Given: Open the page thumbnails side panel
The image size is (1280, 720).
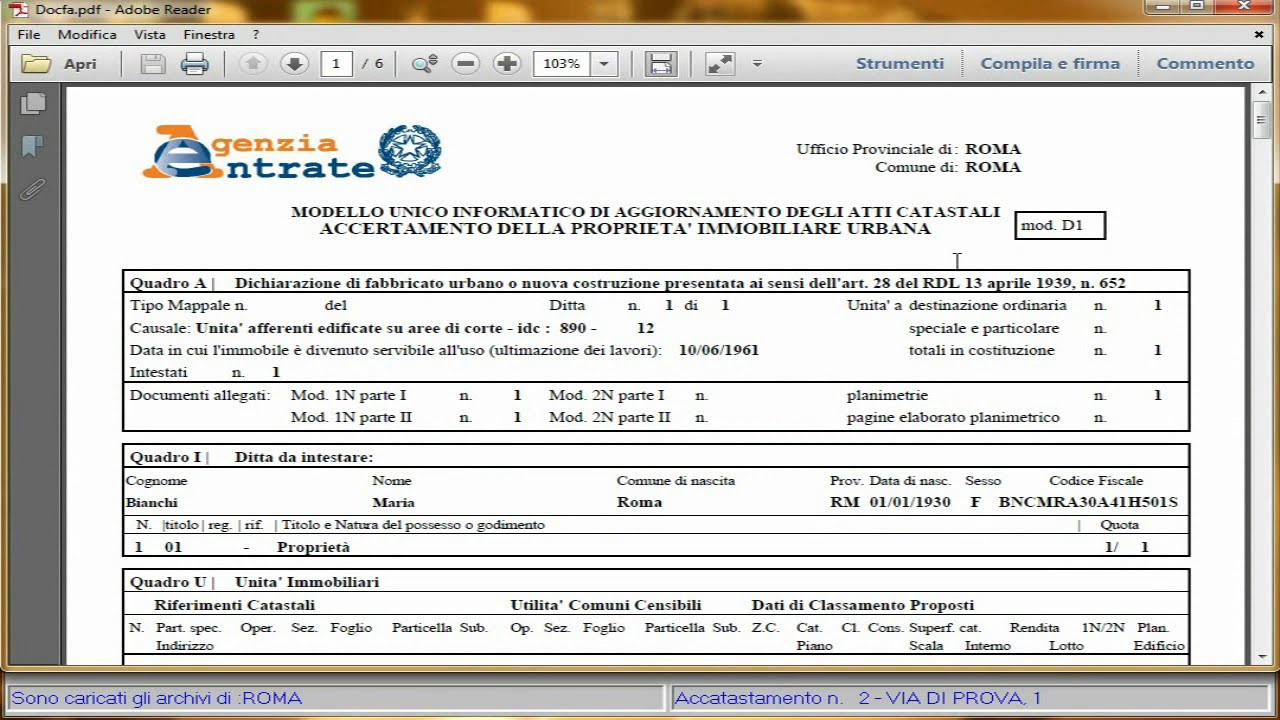Looking at the screenshot, I should coord(33,103).
